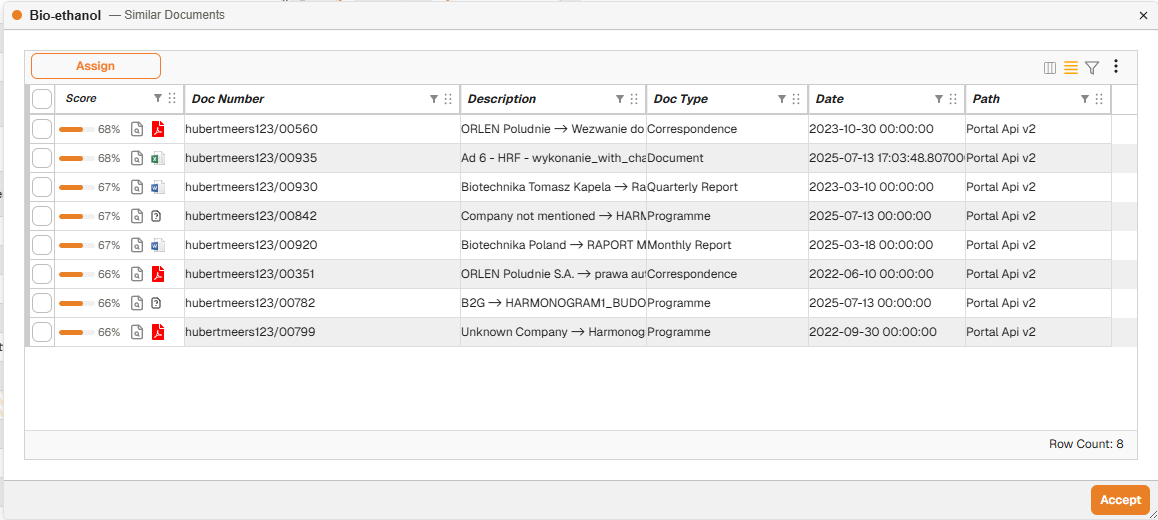Click Excel icon for hubertmeers123/00935
The width and height of the screenshot is (1158, 520).
click(157, 158)
